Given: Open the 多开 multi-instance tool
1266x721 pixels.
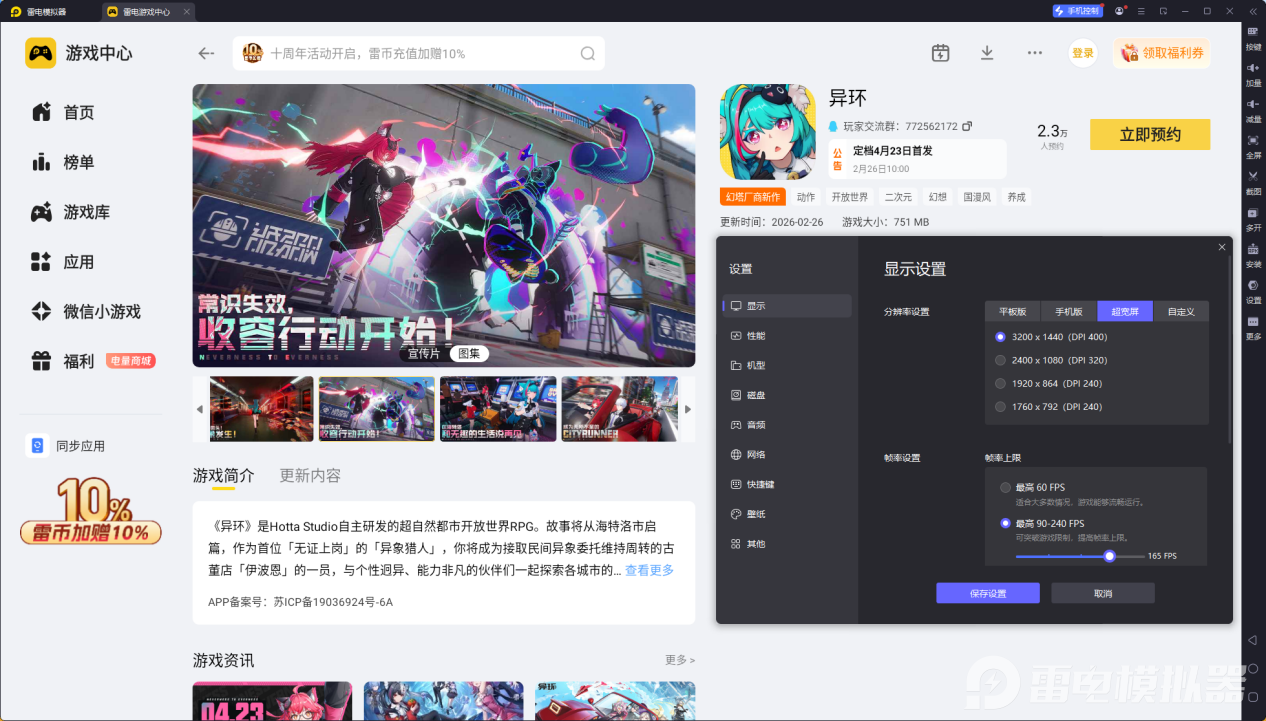Looking at the screenshot, I should [x=1253, y=218].
